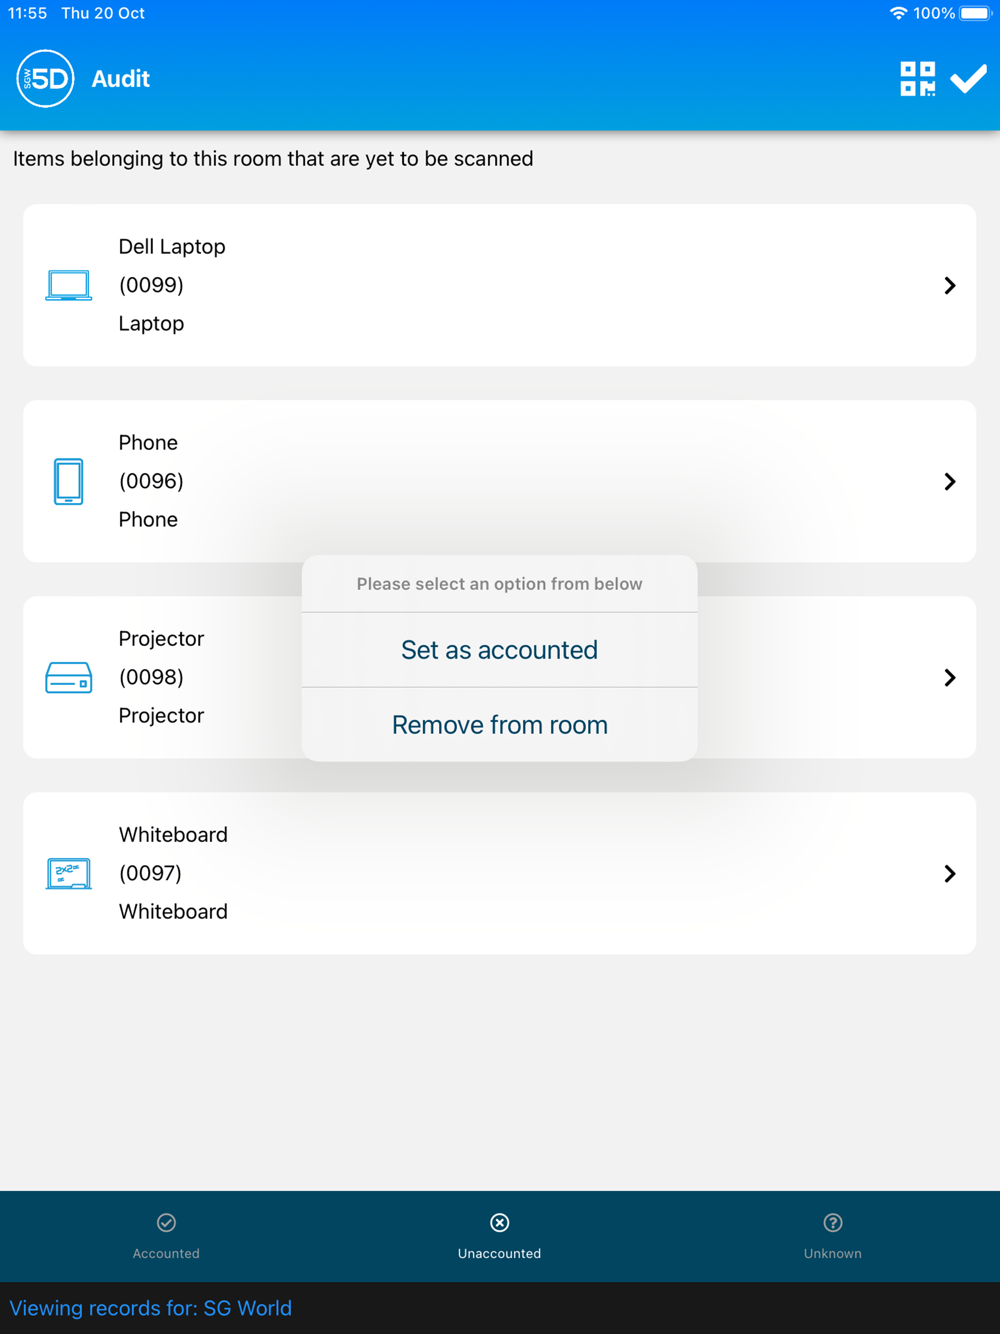Expand the Whiteboard row chevron
The height and width of the screenshot is (1334, 1000).
(950, 873)
